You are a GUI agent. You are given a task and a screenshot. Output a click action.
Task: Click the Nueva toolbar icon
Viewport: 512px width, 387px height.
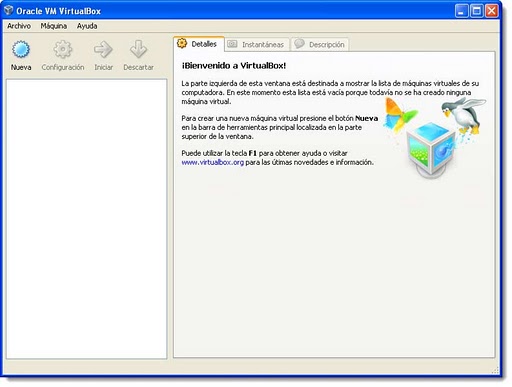click(21, 49)
